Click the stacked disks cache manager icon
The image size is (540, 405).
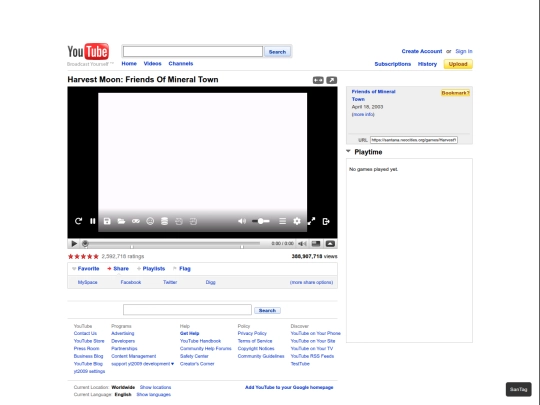click(x=165, y=221)
